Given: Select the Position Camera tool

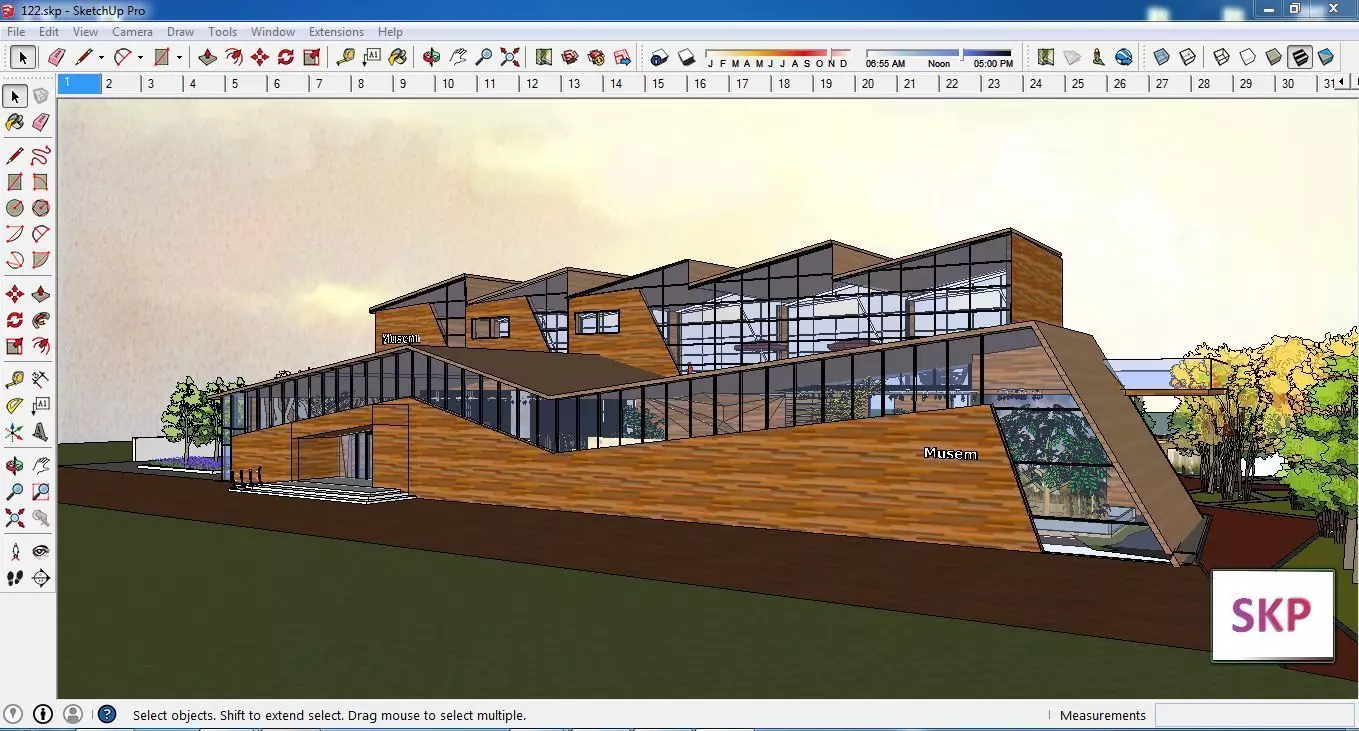Looking at the screenshot, I should (15, 552).
